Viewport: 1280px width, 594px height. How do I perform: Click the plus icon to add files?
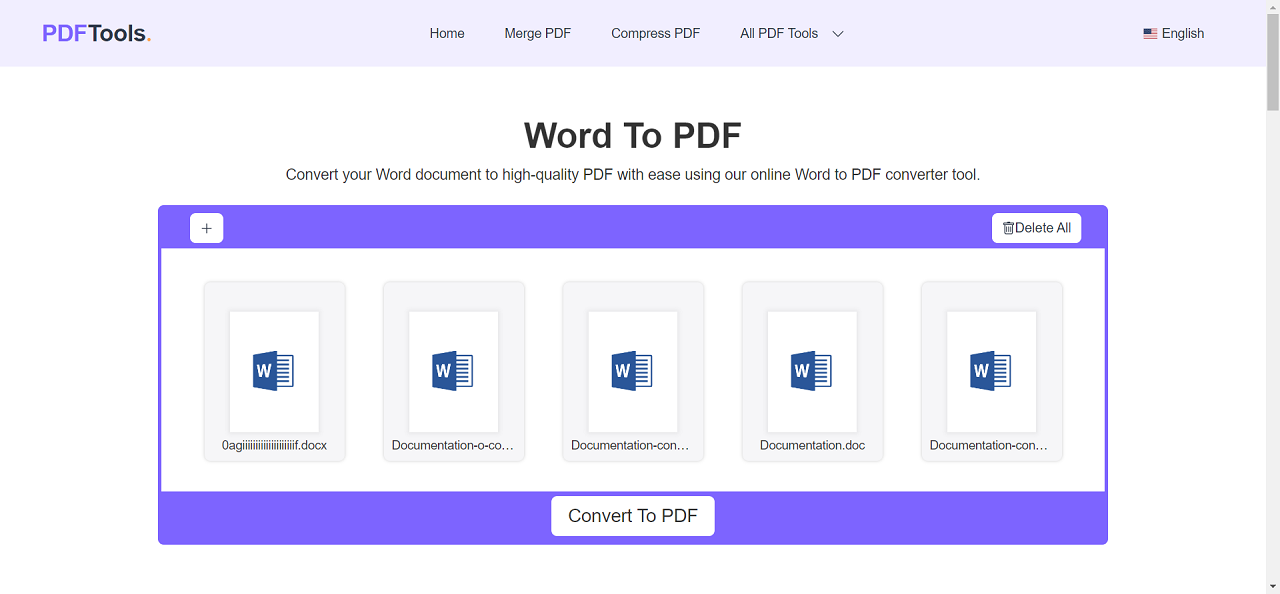tap(206, 228)
